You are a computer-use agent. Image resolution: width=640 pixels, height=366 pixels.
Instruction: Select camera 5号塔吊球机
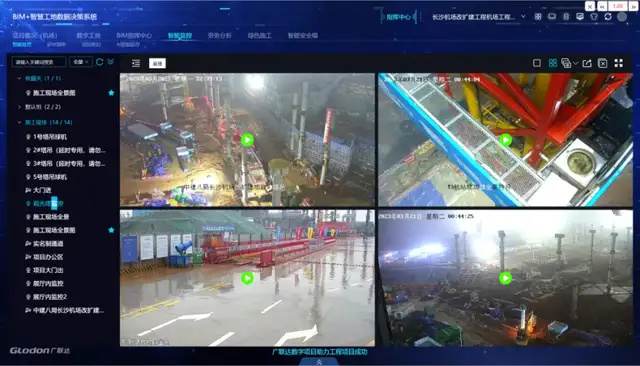pos(49,177)
